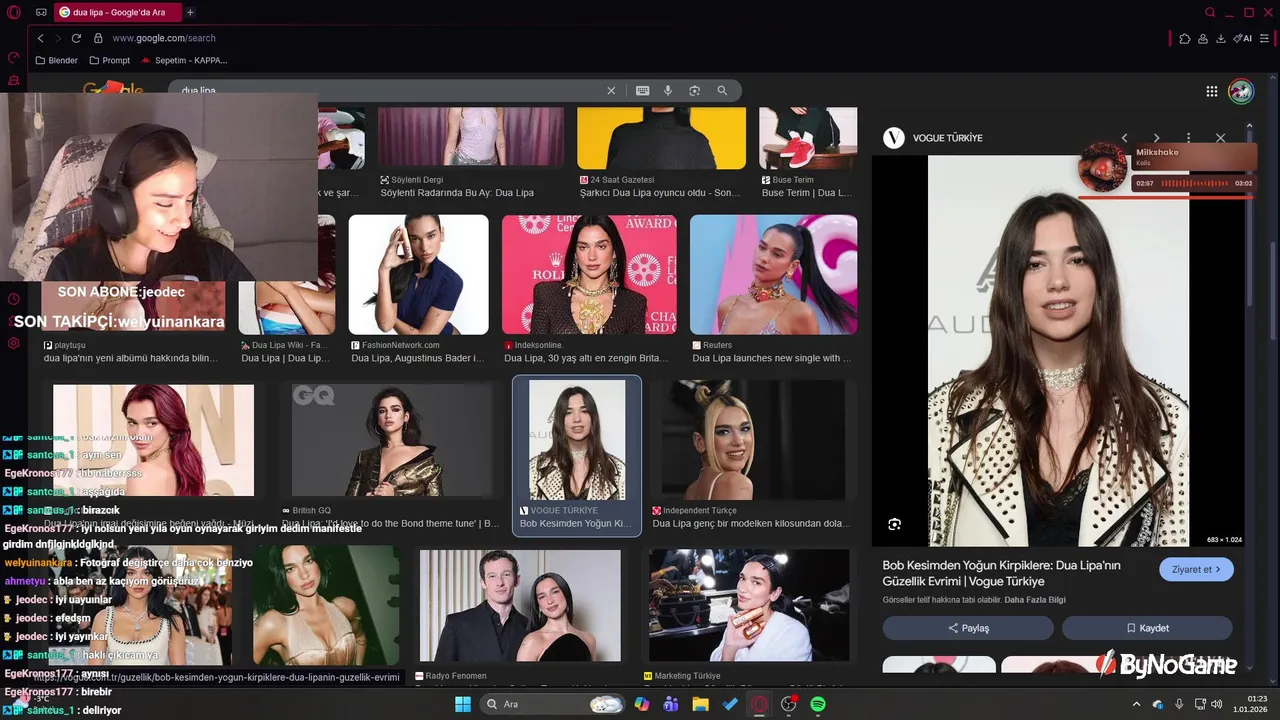Open File Explorer from the taskbar
Viewport: 1280px width, 720px height.
pos(701,704)
